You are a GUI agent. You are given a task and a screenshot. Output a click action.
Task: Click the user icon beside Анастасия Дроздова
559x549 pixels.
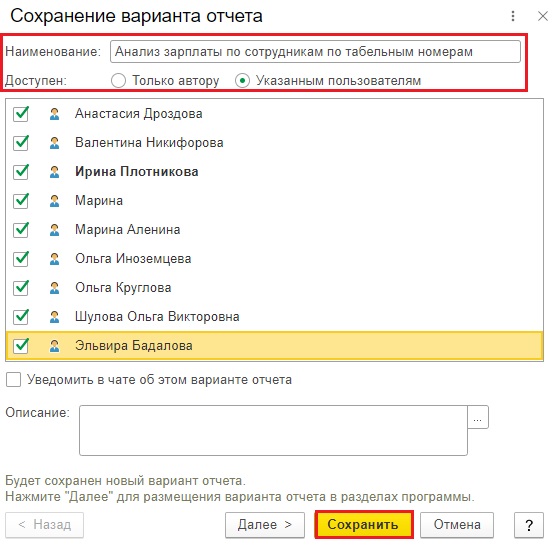tap(54, 114)
